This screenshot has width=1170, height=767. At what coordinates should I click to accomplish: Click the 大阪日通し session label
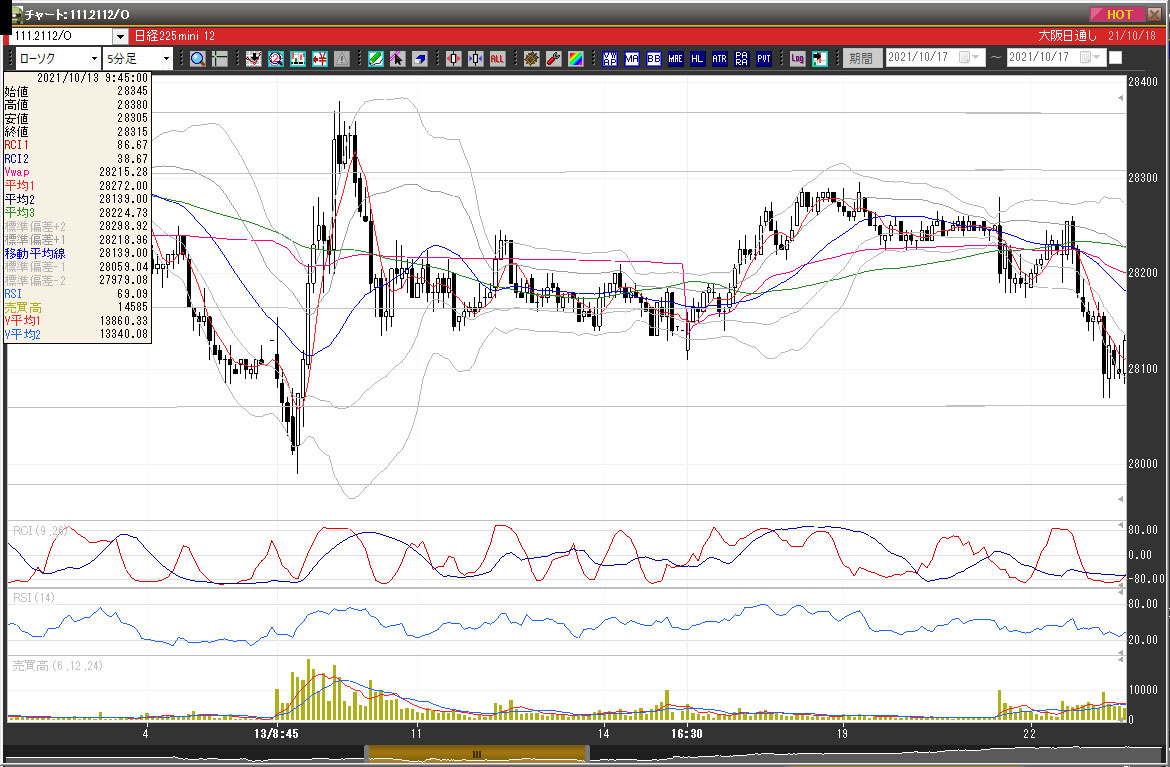(1068, 36)
